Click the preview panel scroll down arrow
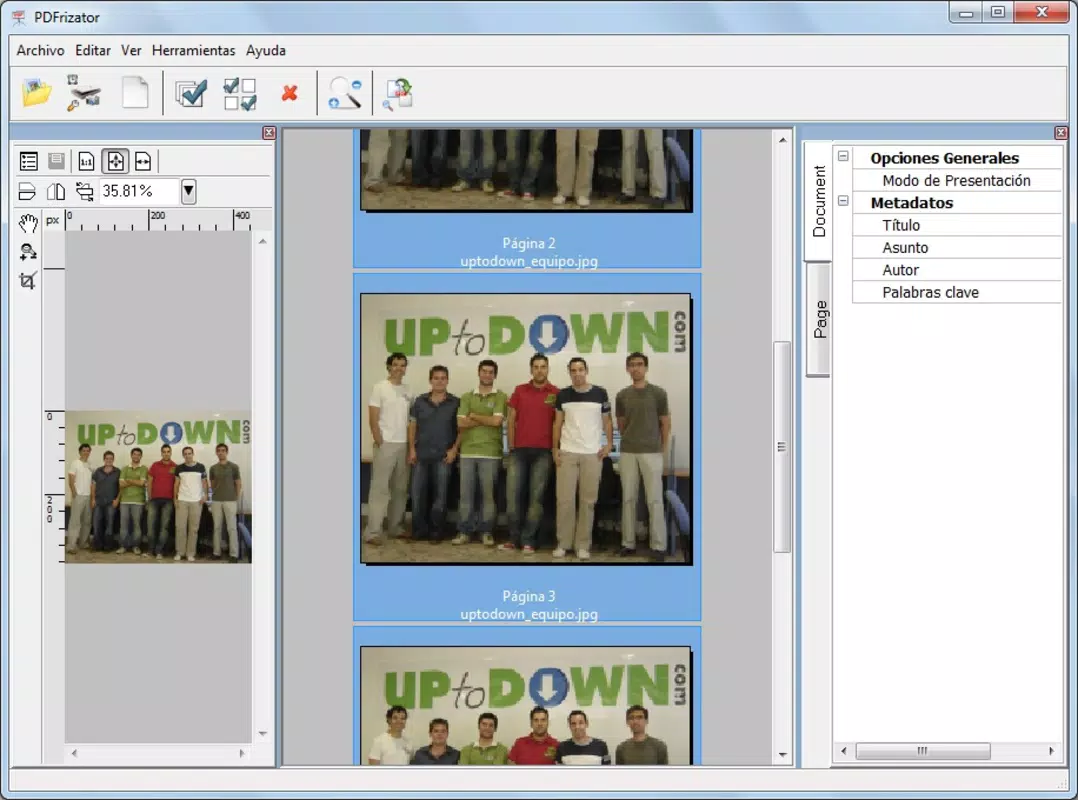 263,733
